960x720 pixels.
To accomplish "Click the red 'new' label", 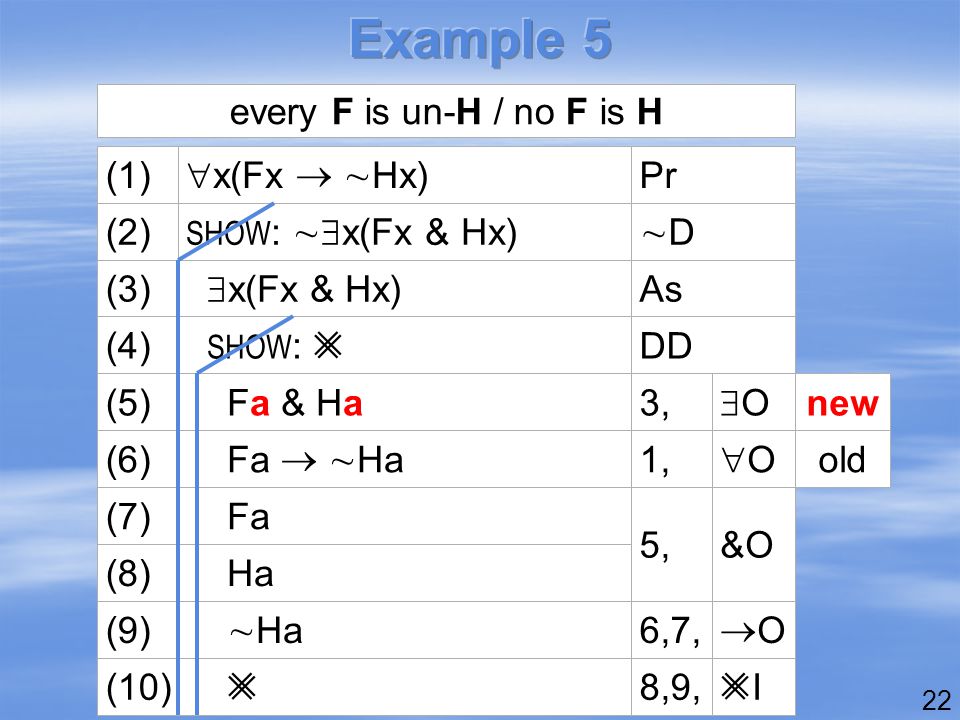I will [842, 404].
